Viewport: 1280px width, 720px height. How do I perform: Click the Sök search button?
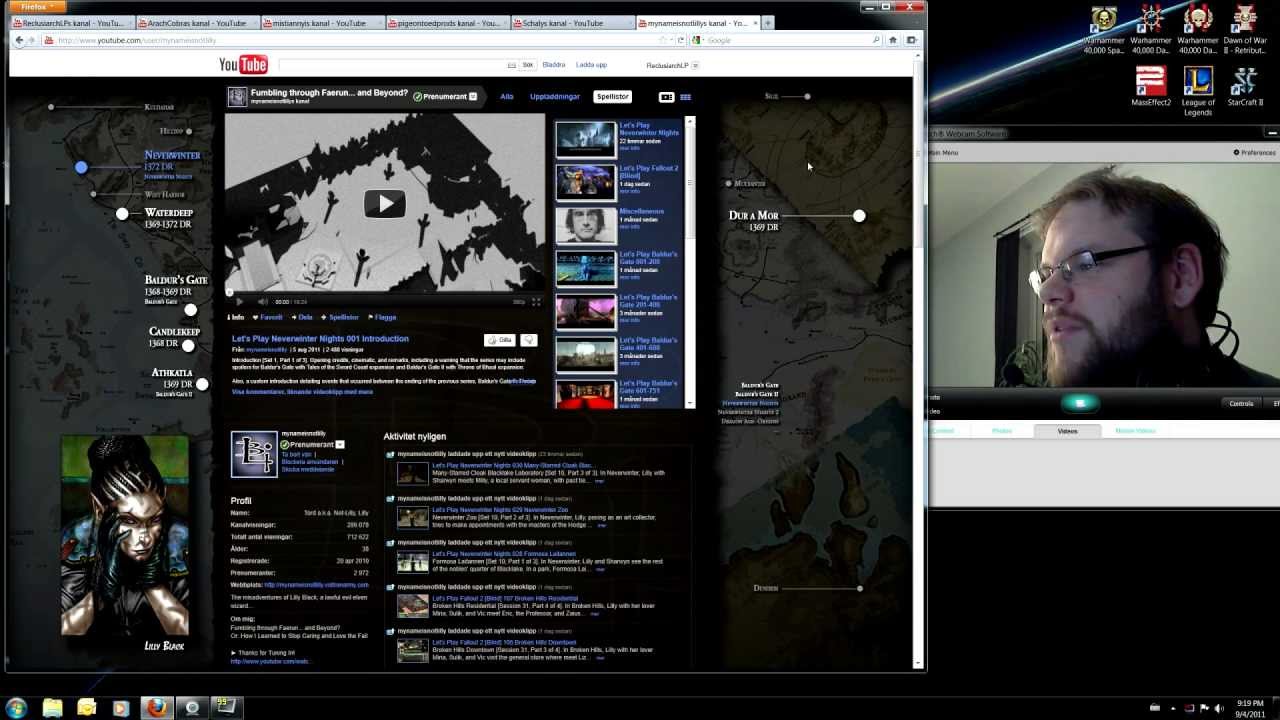(528, 65)
